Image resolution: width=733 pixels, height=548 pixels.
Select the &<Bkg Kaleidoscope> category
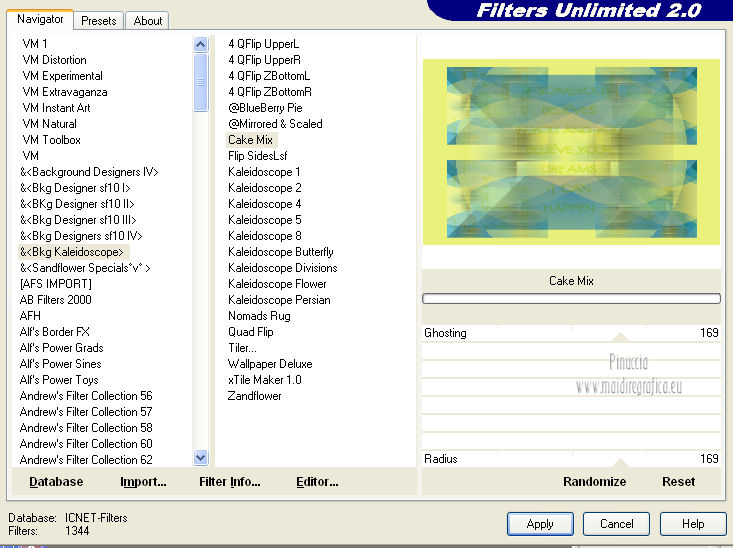coord(72,252)
